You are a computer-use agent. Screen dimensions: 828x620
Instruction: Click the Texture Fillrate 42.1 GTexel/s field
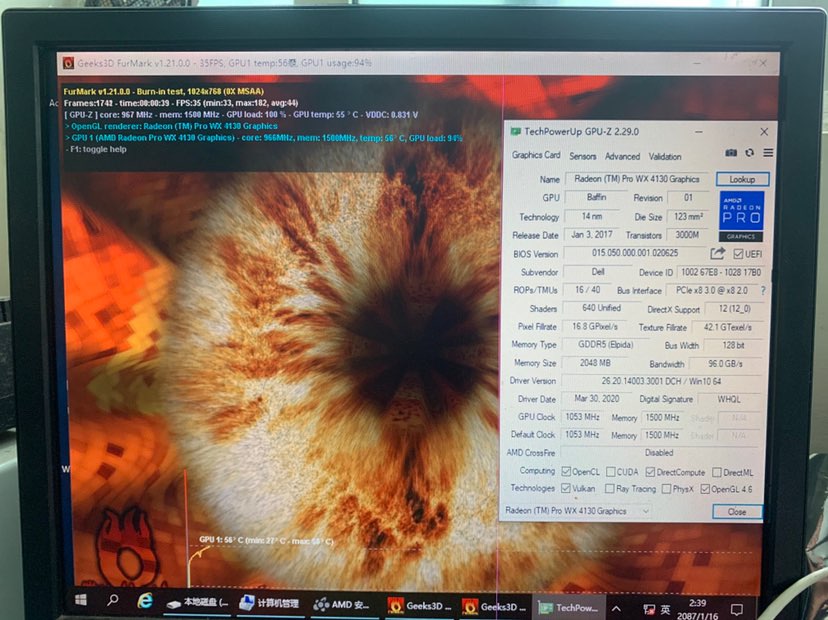[728, 327]
